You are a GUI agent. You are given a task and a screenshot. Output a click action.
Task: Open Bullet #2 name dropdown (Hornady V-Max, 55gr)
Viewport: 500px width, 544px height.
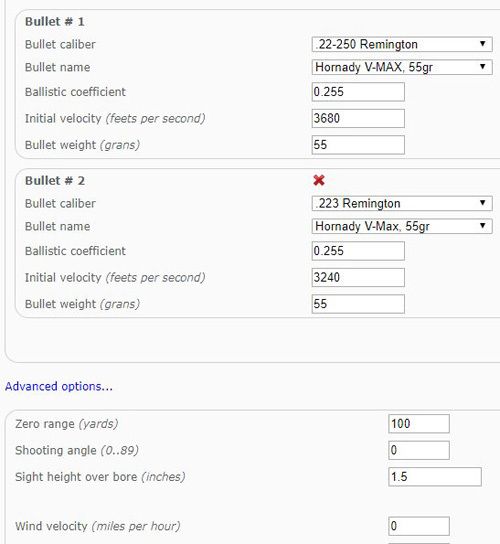coord(402,226)
